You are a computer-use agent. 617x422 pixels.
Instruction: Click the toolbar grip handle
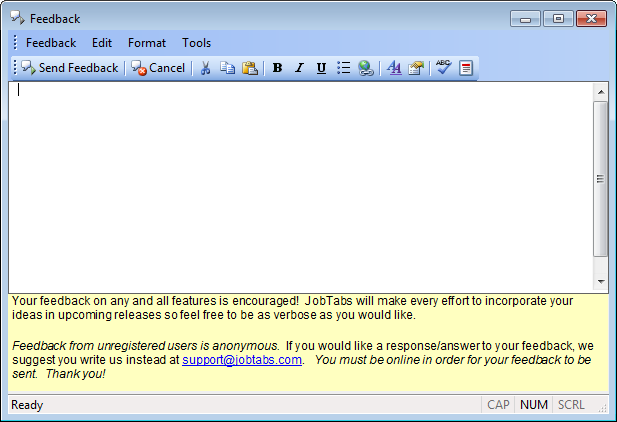click(15, 68)
